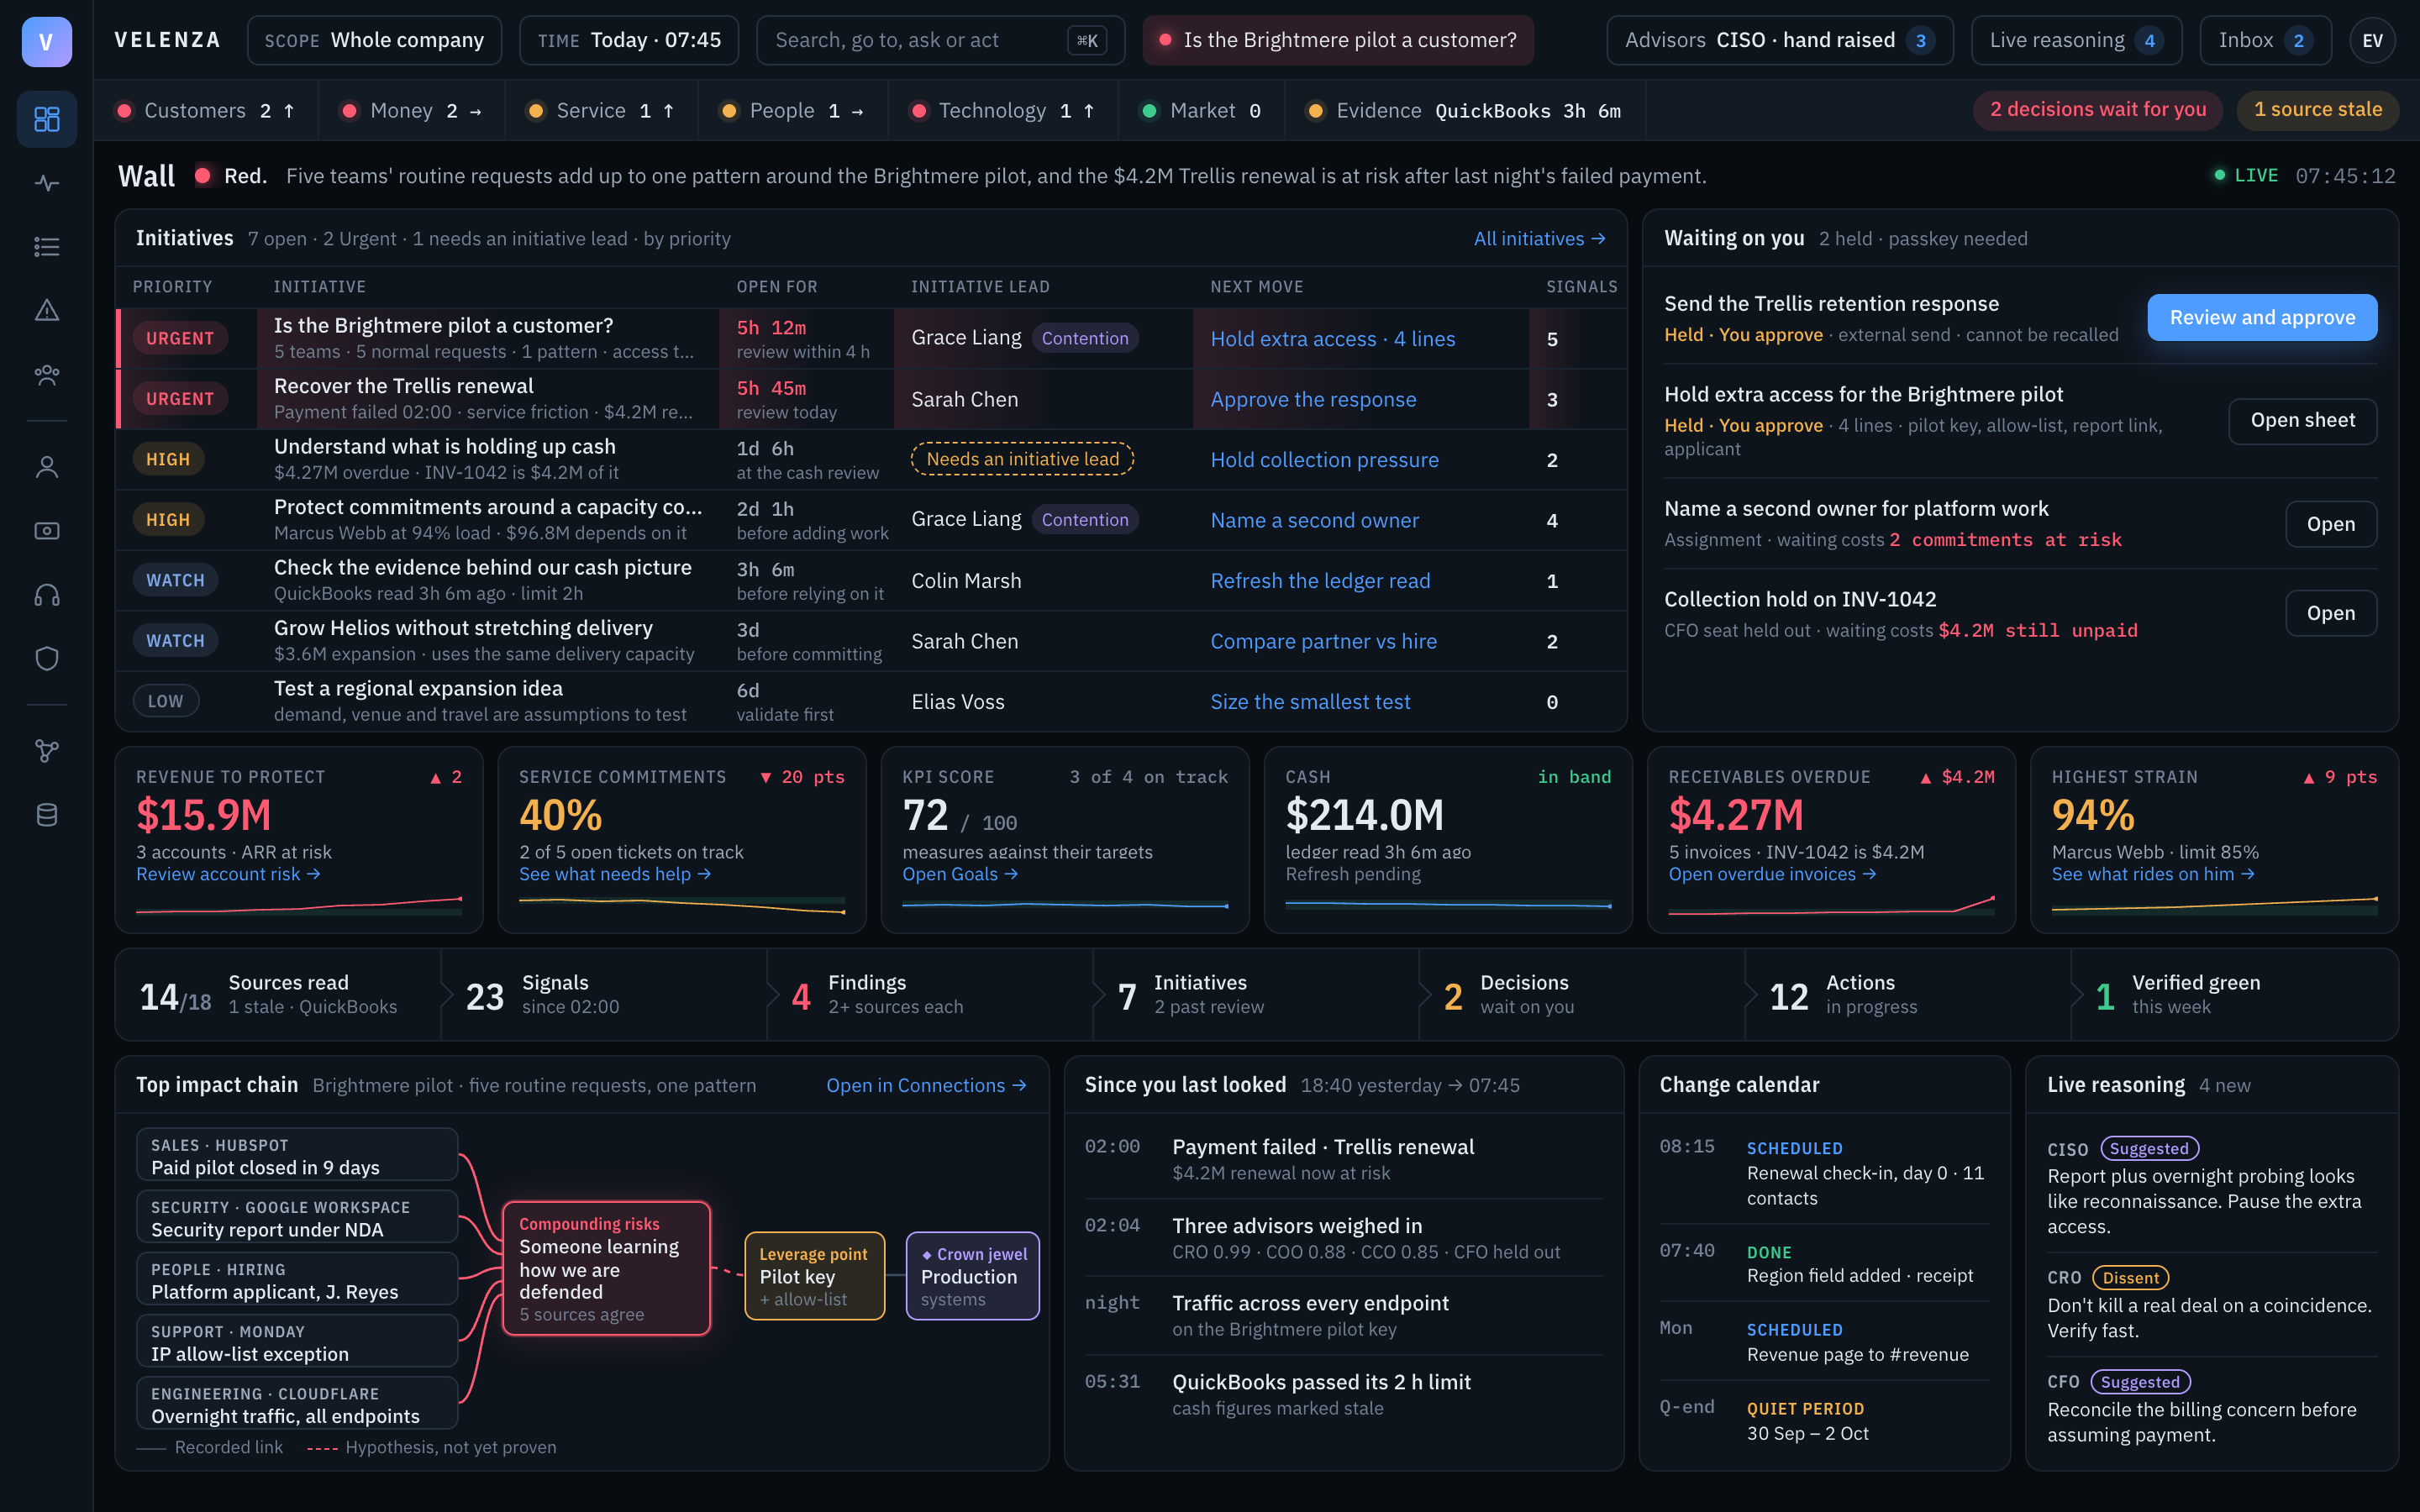Open the TIME Today 07:45 selector

tap(629, 41)
